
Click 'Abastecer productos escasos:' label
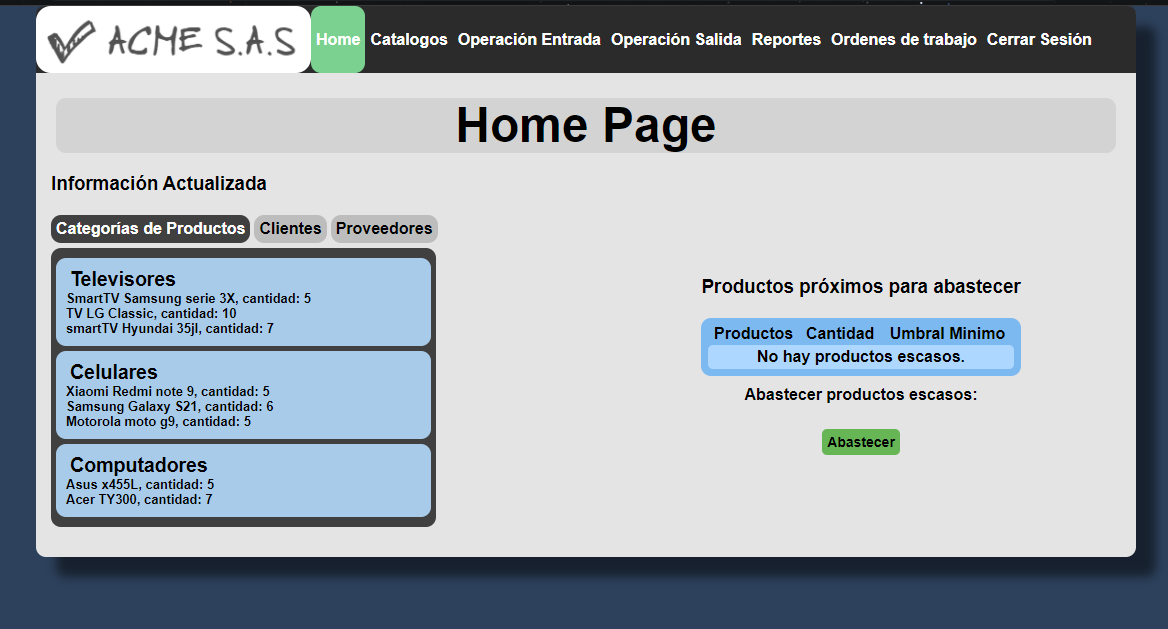coord(860,395)
